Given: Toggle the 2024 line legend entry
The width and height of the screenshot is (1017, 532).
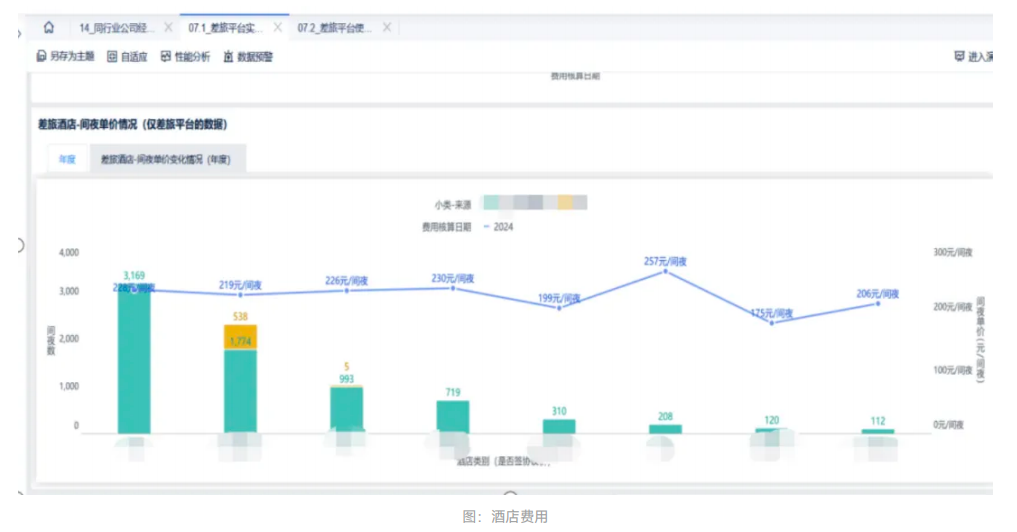Looking at the screenshot, I should point(498,227).
